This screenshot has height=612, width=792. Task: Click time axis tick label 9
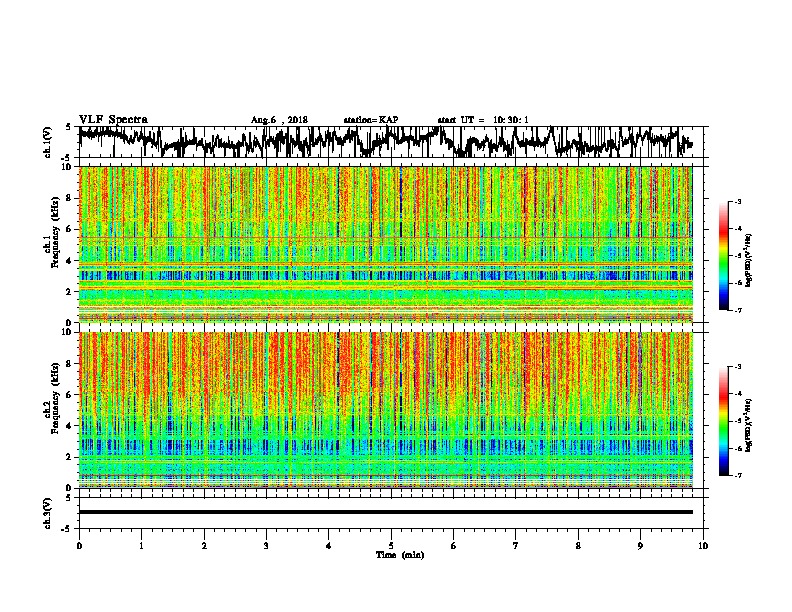point(640,546)
